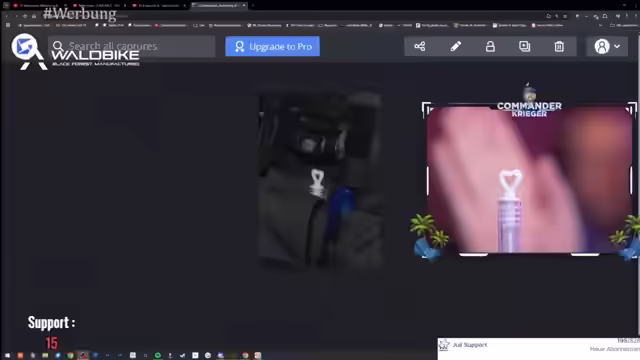Click the browser reload button
640x360 pixels.
(25, 16)
